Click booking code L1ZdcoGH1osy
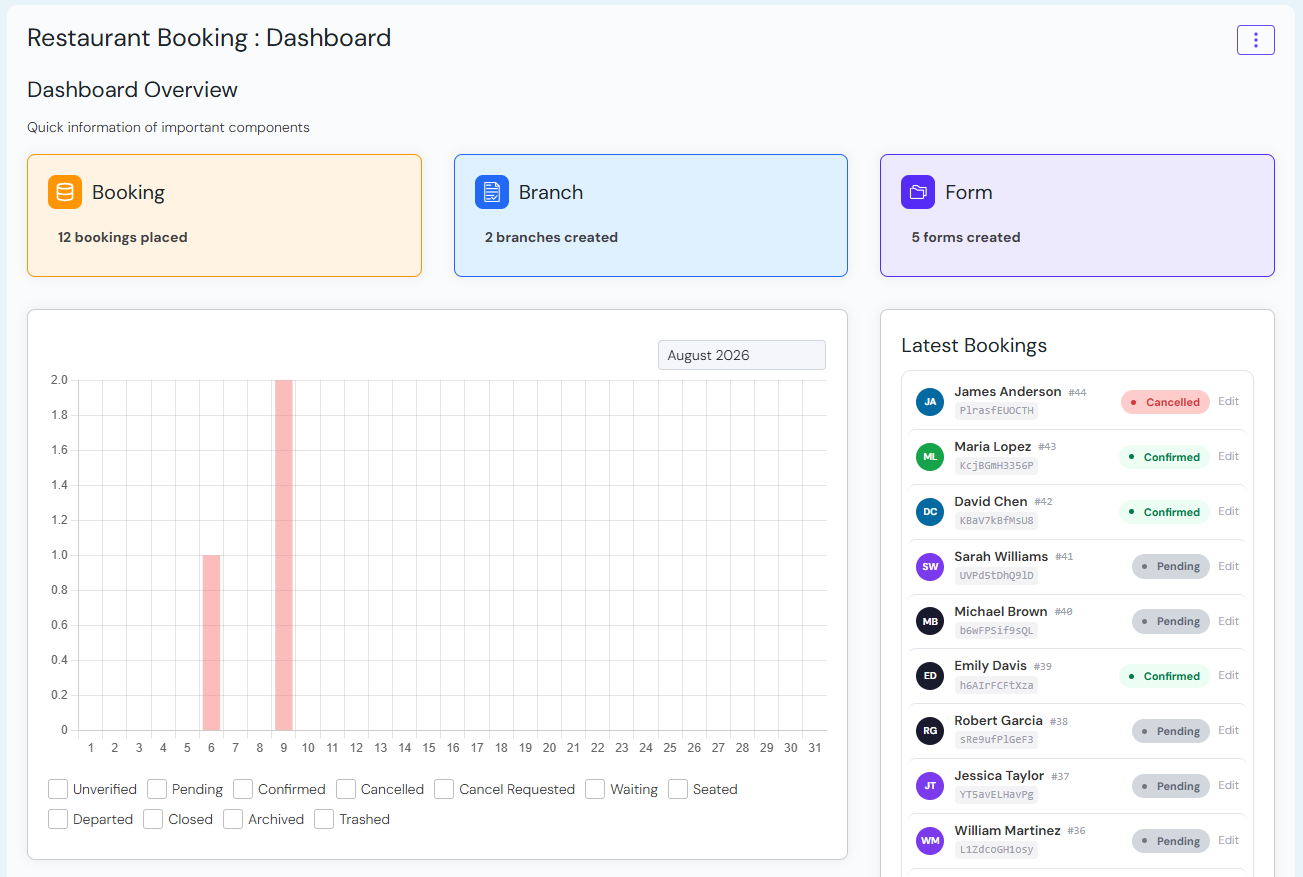Screen dimensions: 1303x877 click(996, 850)
